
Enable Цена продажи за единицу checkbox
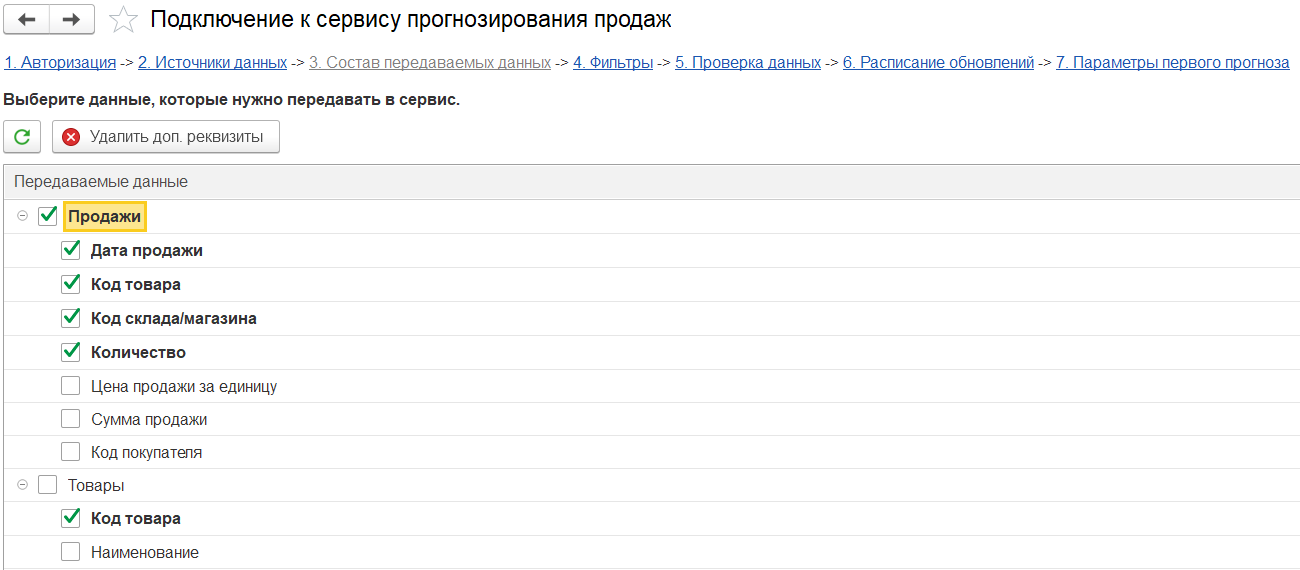71,386
